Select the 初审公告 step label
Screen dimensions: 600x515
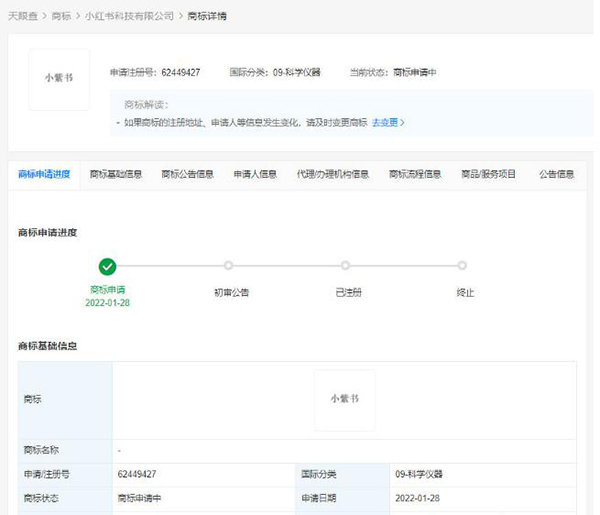point(232,293)
